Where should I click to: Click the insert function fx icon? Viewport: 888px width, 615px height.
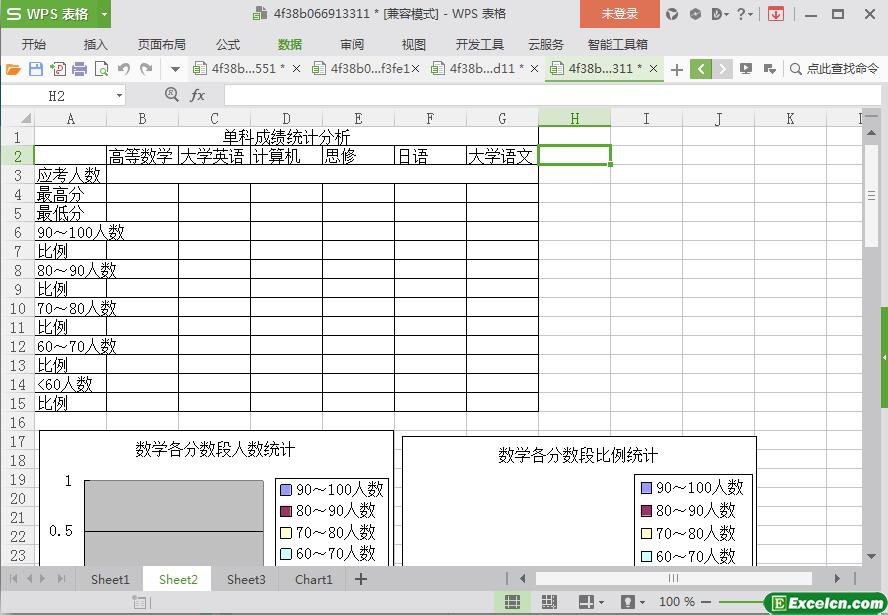198,95
